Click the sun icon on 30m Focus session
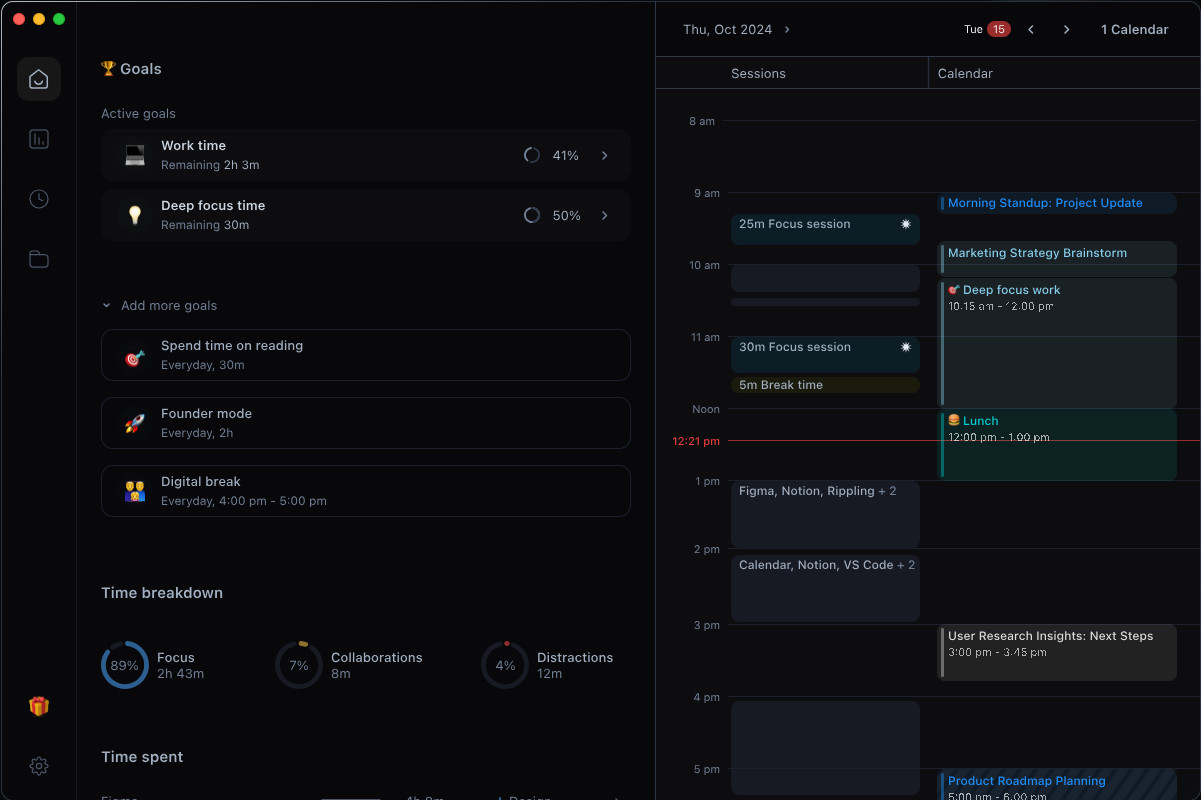The image size is (1201, 800). (906, 347)
